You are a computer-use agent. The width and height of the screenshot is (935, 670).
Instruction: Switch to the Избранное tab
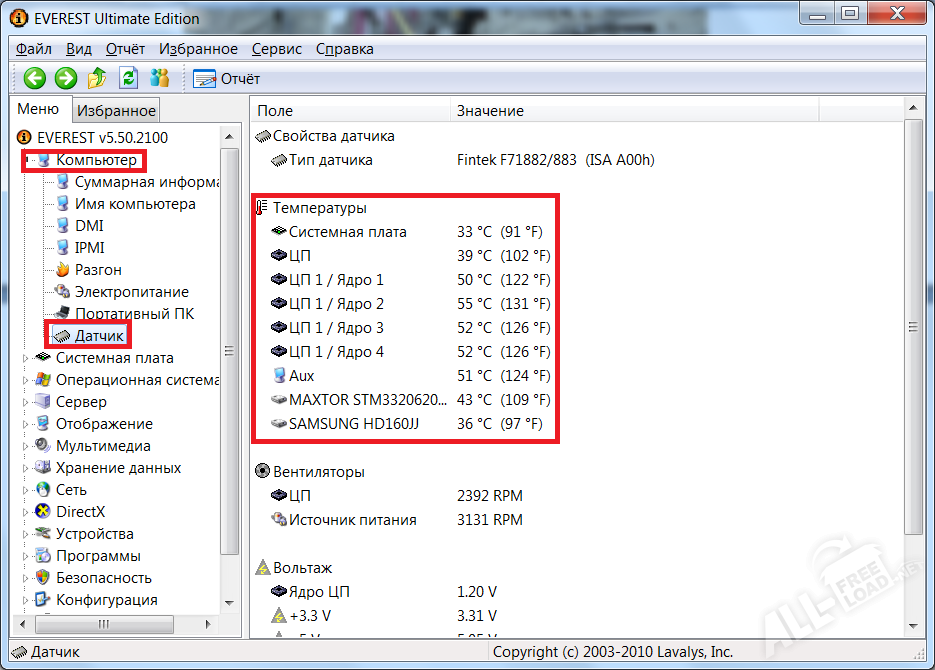[117, 111]
